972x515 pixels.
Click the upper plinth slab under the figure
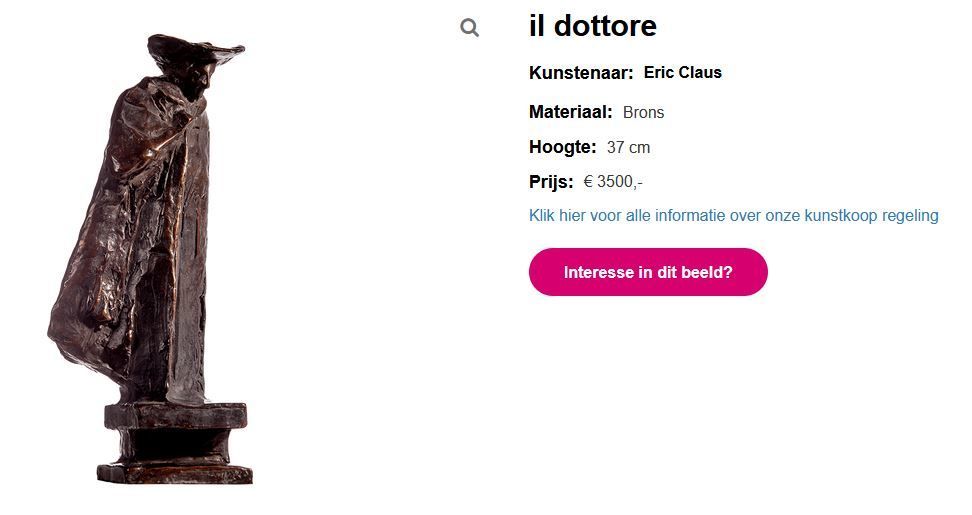[x=175, y=416]
